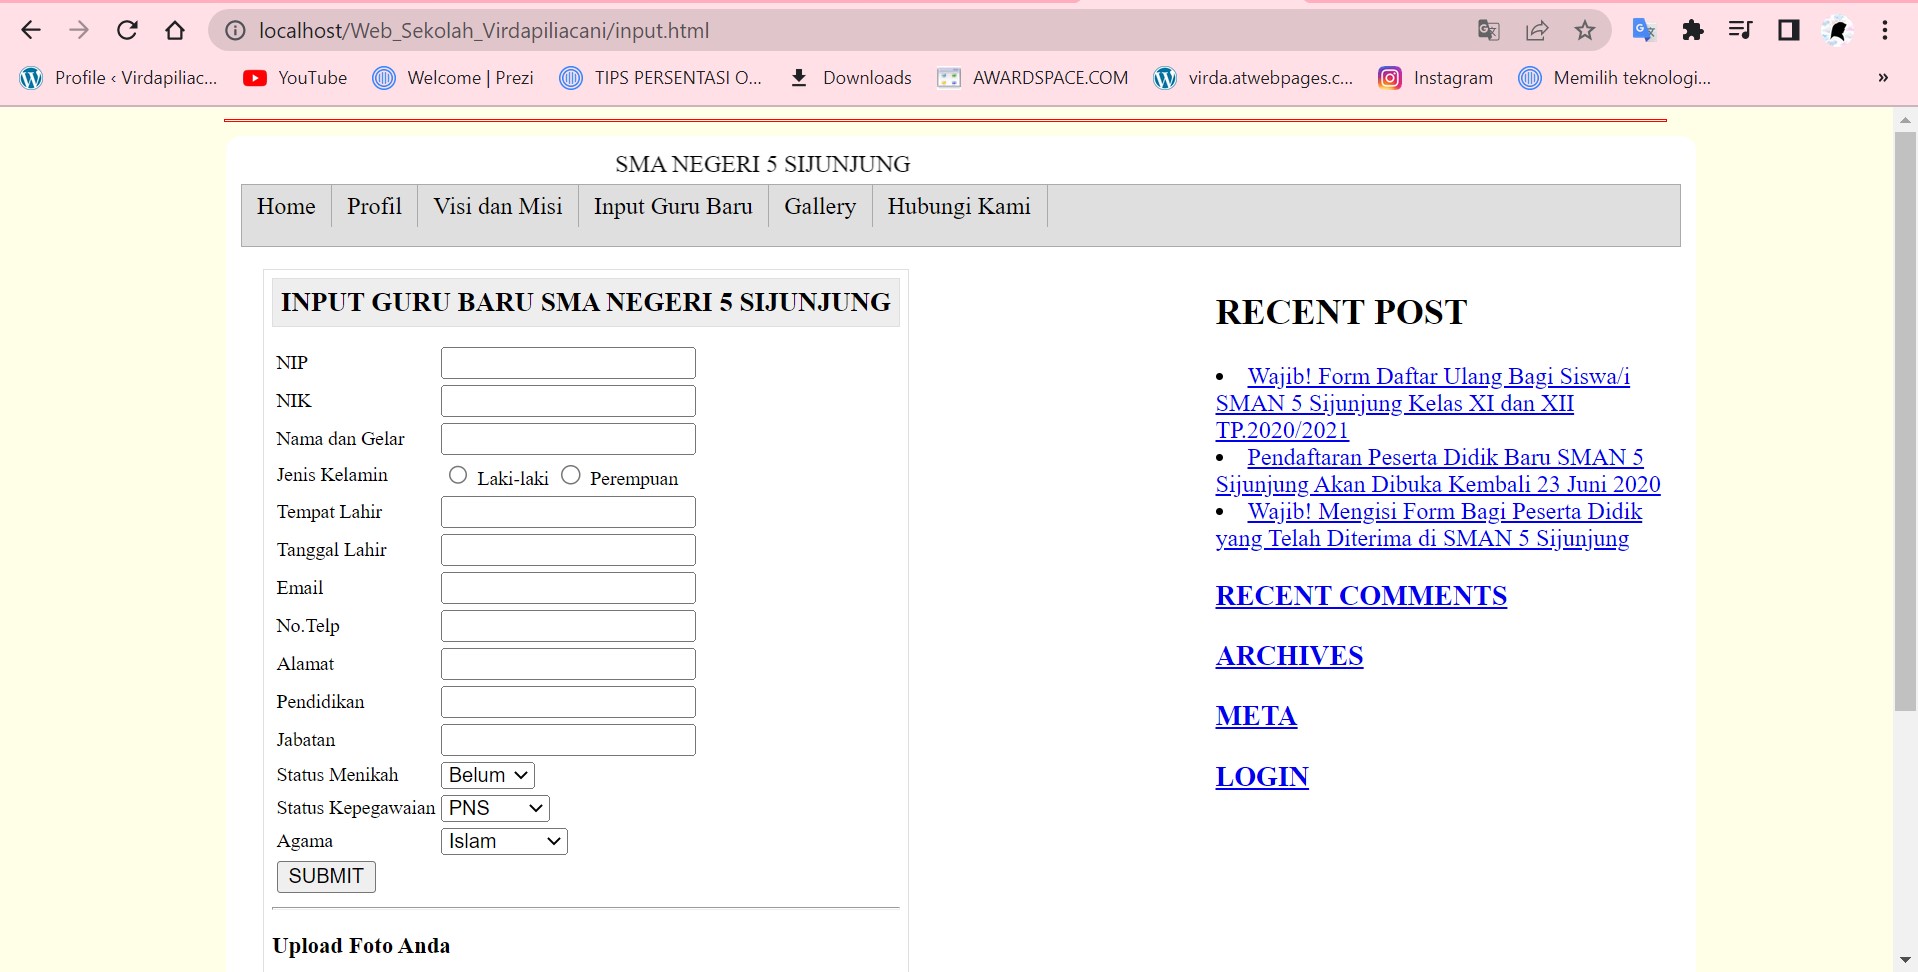
Task: Open the Instagram bookmark
Action: tap(1435, 78)
